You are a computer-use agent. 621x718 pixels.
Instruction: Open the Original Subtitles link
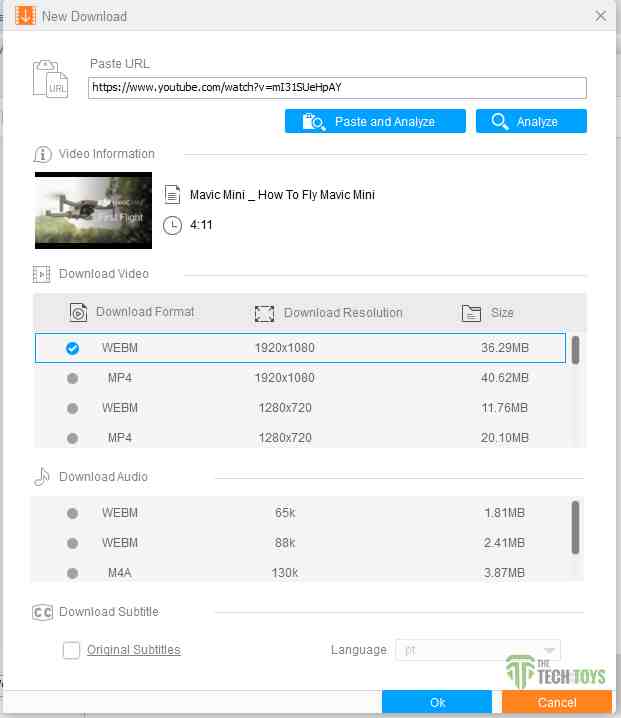(x=134, y=650)
